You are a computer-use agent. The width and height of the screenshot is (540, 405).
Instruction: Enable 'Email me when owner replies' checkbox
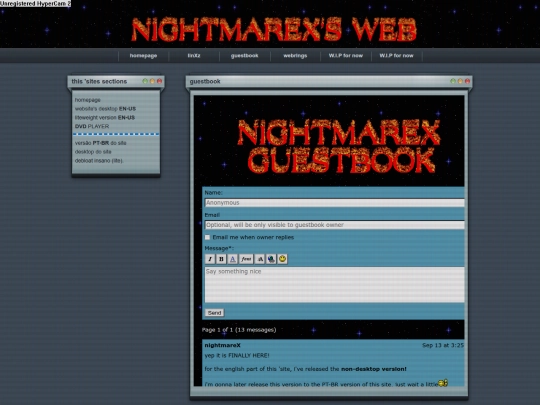tap(207, 237)
